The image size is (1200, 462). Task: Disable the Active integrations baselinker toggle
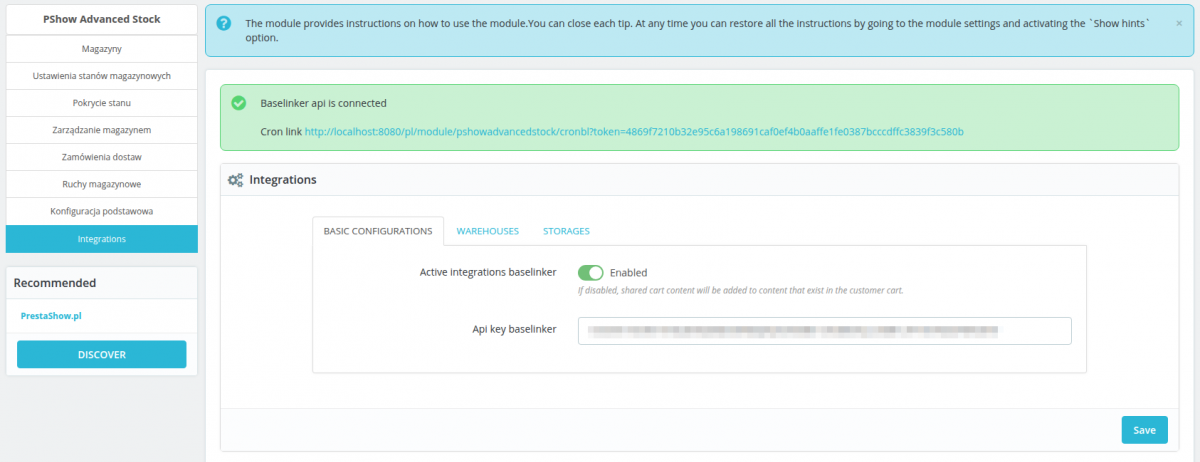(591, 272)
